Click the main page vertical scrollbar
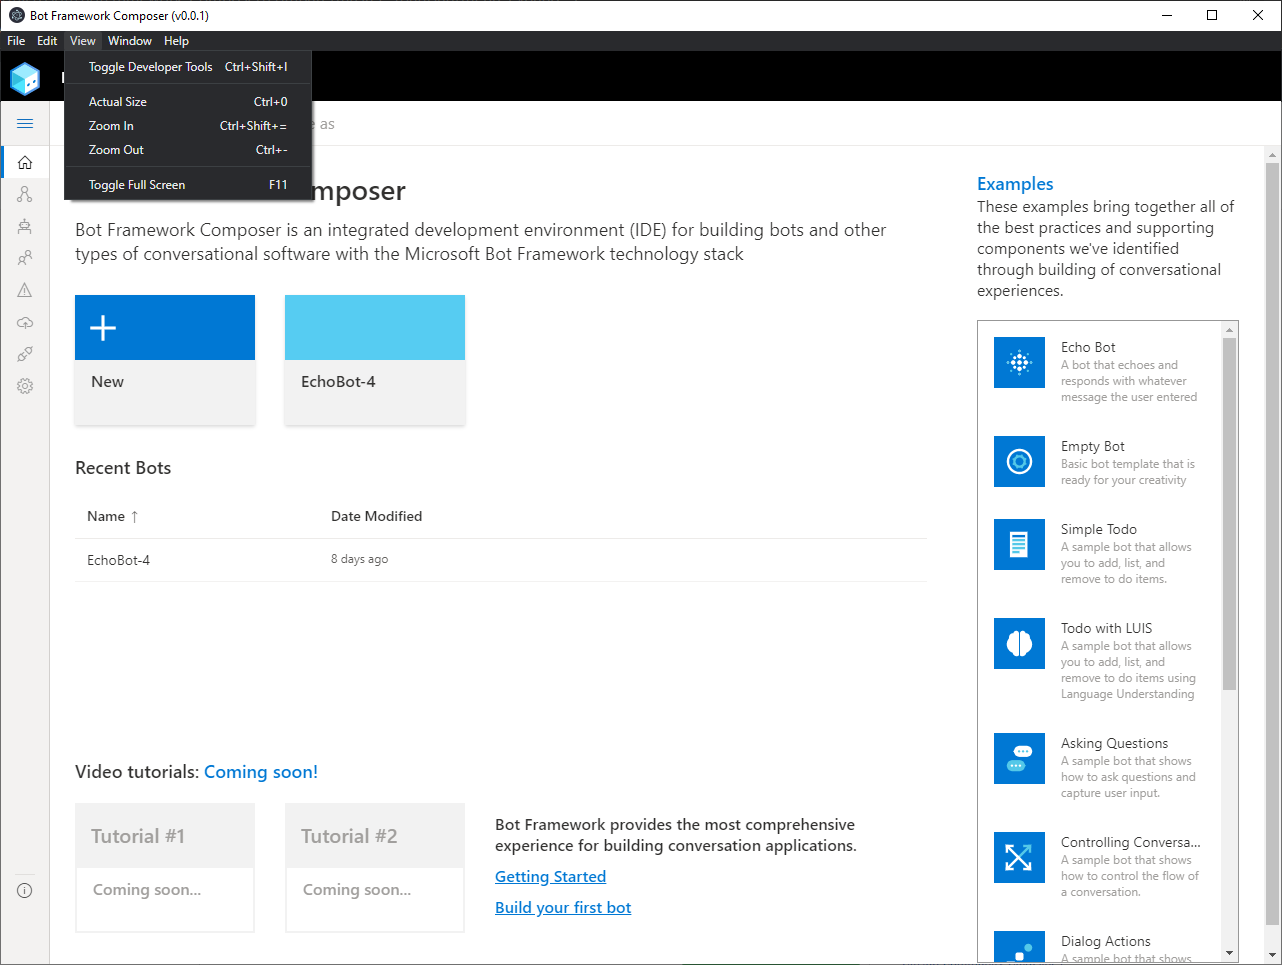 (1272, 543)
